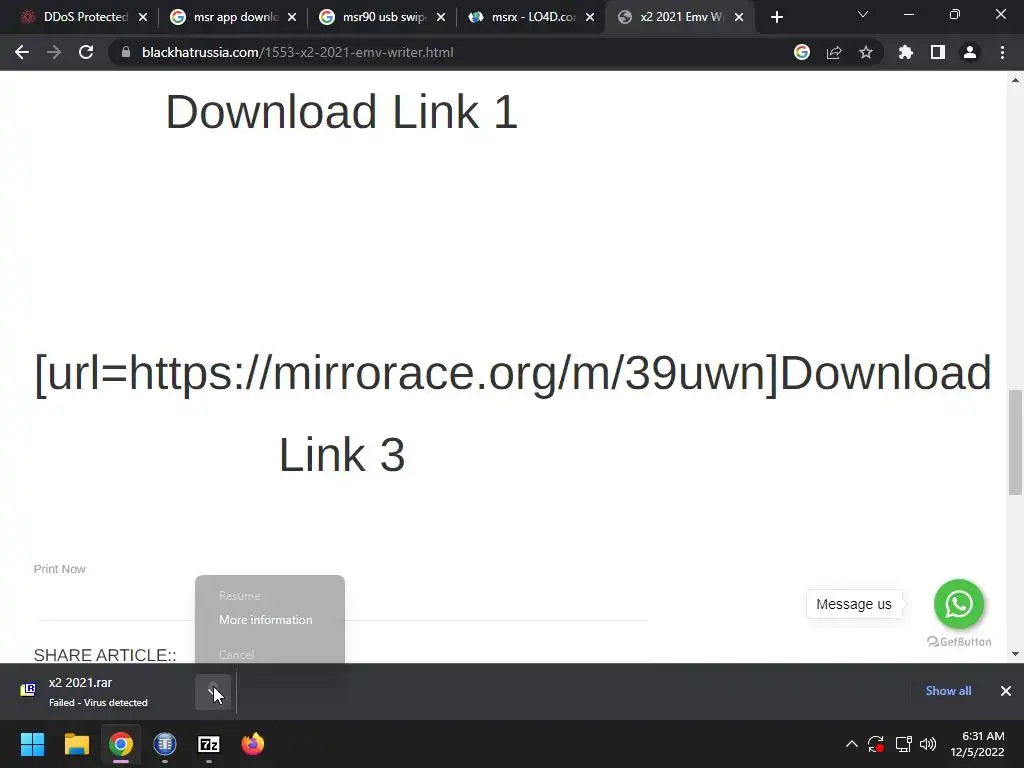Viewport: 1024px width, 768px height.
Task: Click Print Now link
Action: [59, 569]
